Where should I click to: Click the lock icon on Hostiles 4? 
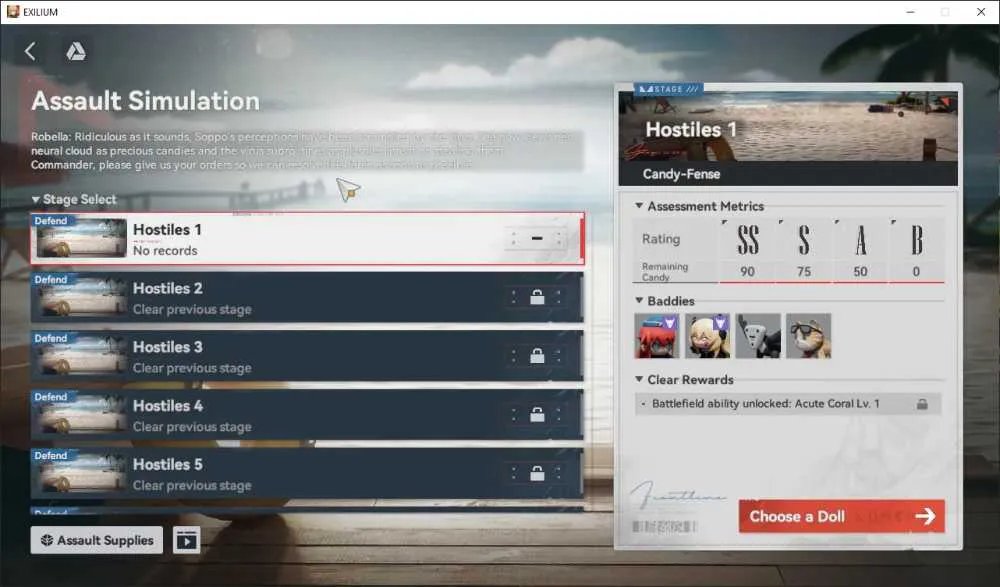(x=537, y=414)
